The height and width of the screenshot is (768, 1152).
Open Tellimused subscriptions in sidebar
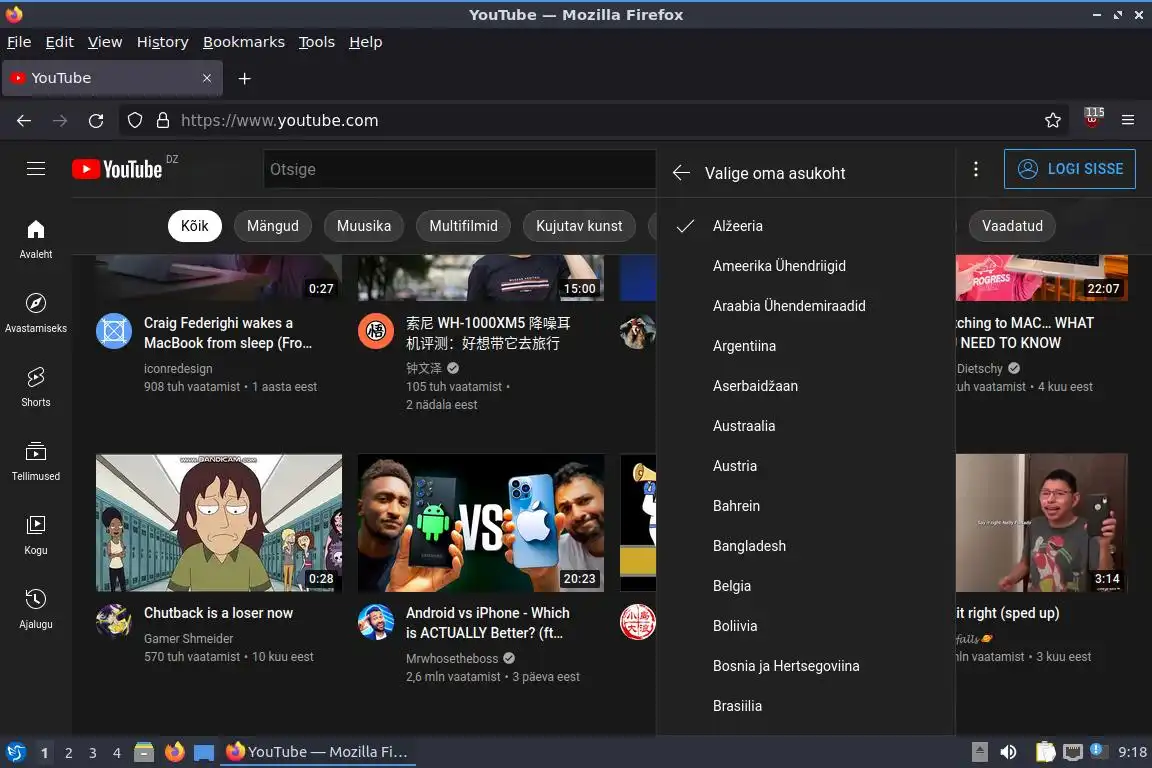tap(35, 462)
